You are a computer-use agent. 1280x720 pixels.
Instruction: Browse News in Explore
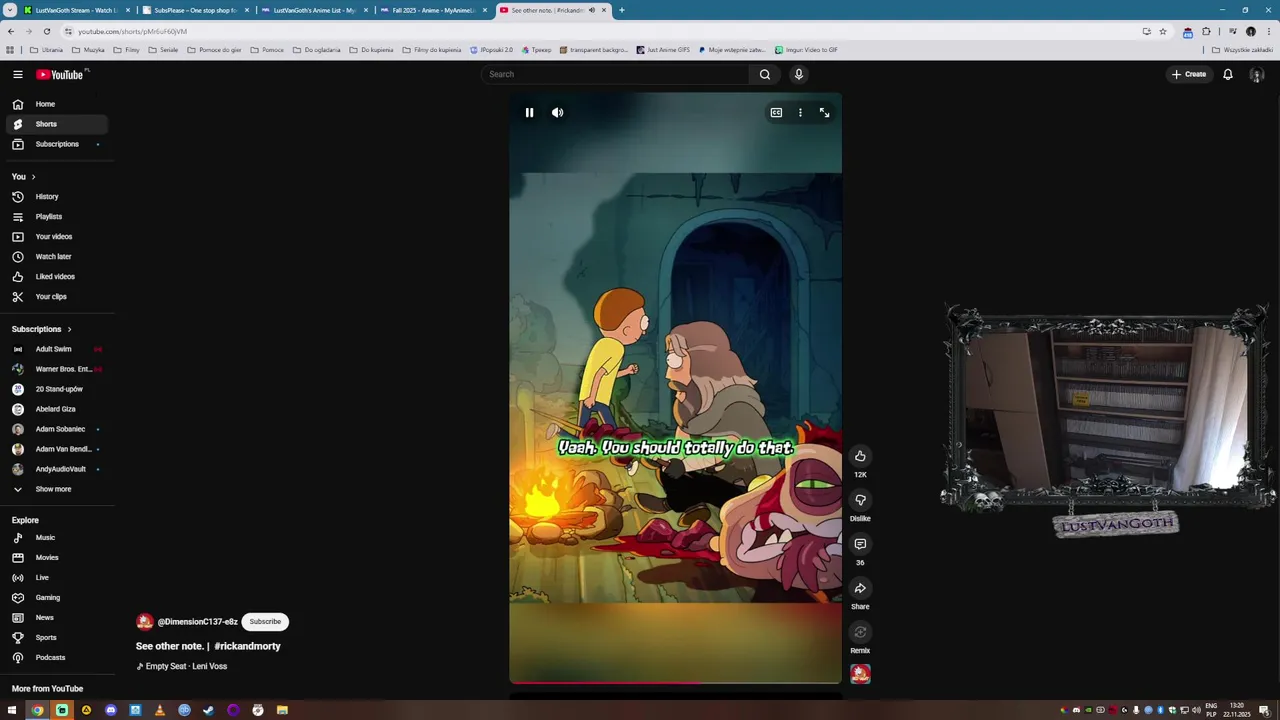[57, 618]
